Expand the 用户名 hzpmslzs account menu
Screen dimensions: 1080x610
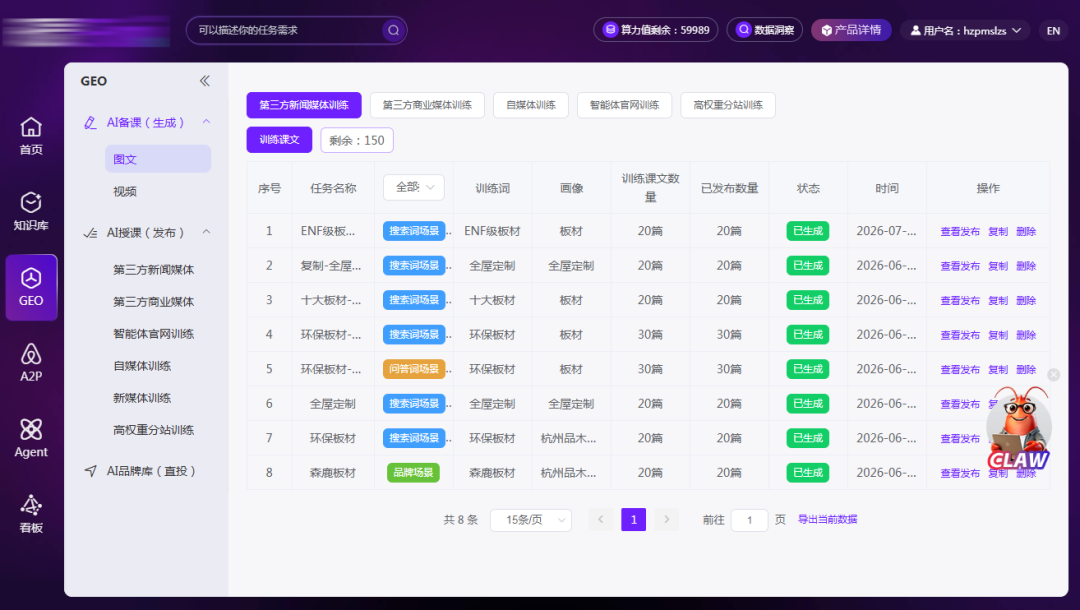click(965, 30)
